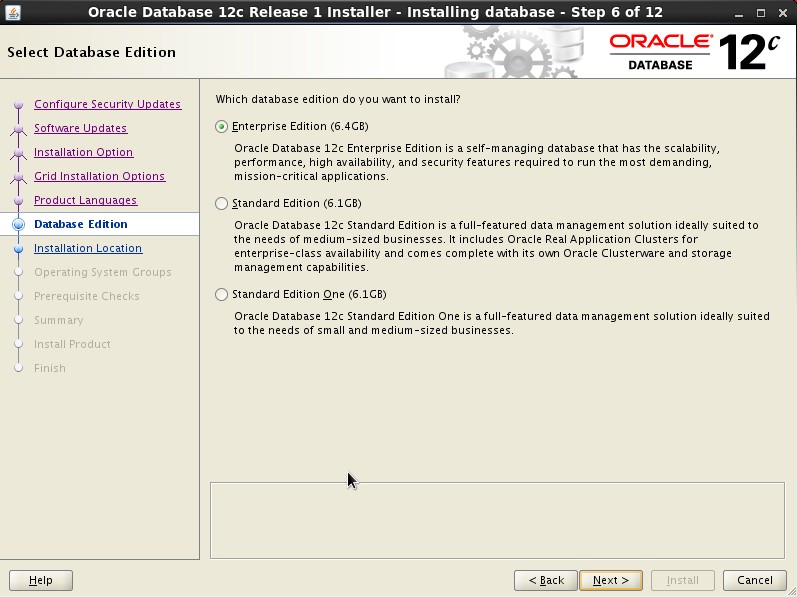Select the Enterprise Edition radio button
The height and width of the screenshot is (597, 797).
point(221,127)
